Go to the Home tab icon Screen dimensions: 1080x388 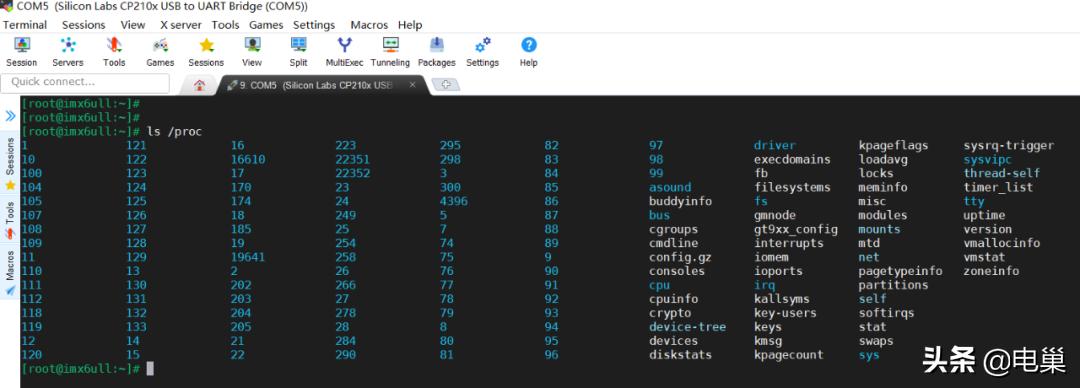click(200, 85)
